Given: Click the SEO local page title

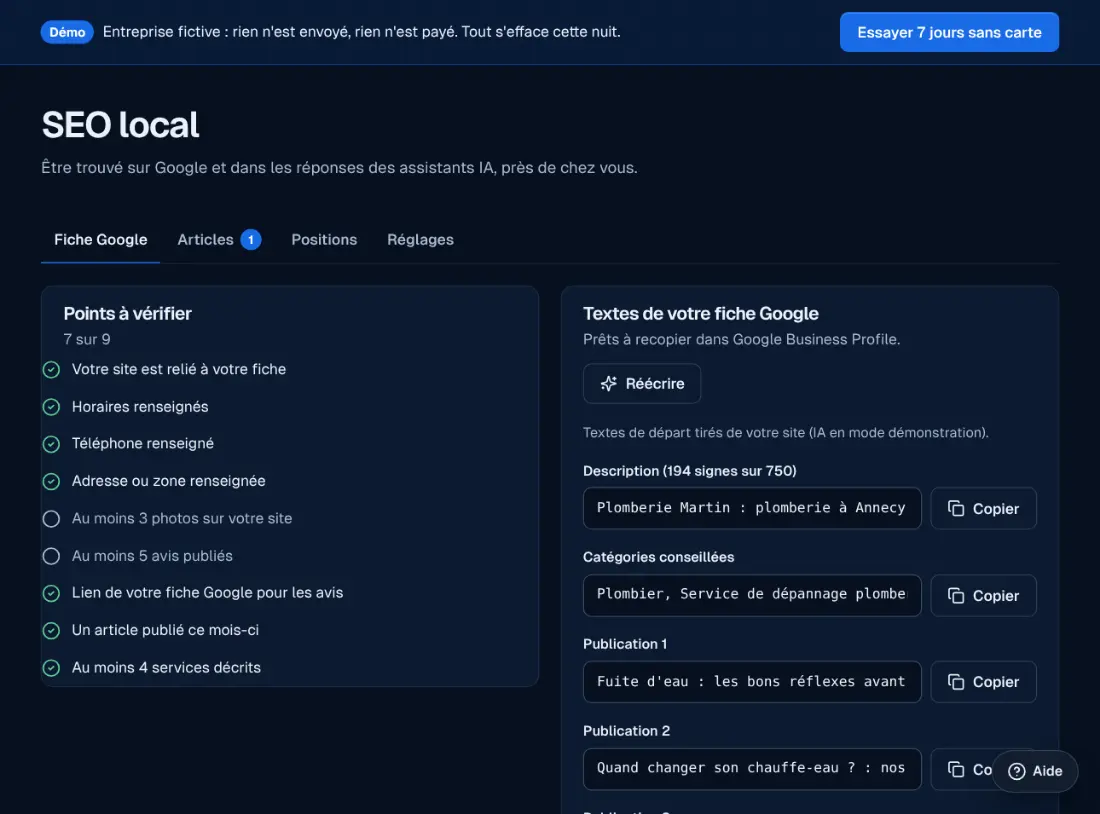Looking at the screenshot, I should [121, 125].
